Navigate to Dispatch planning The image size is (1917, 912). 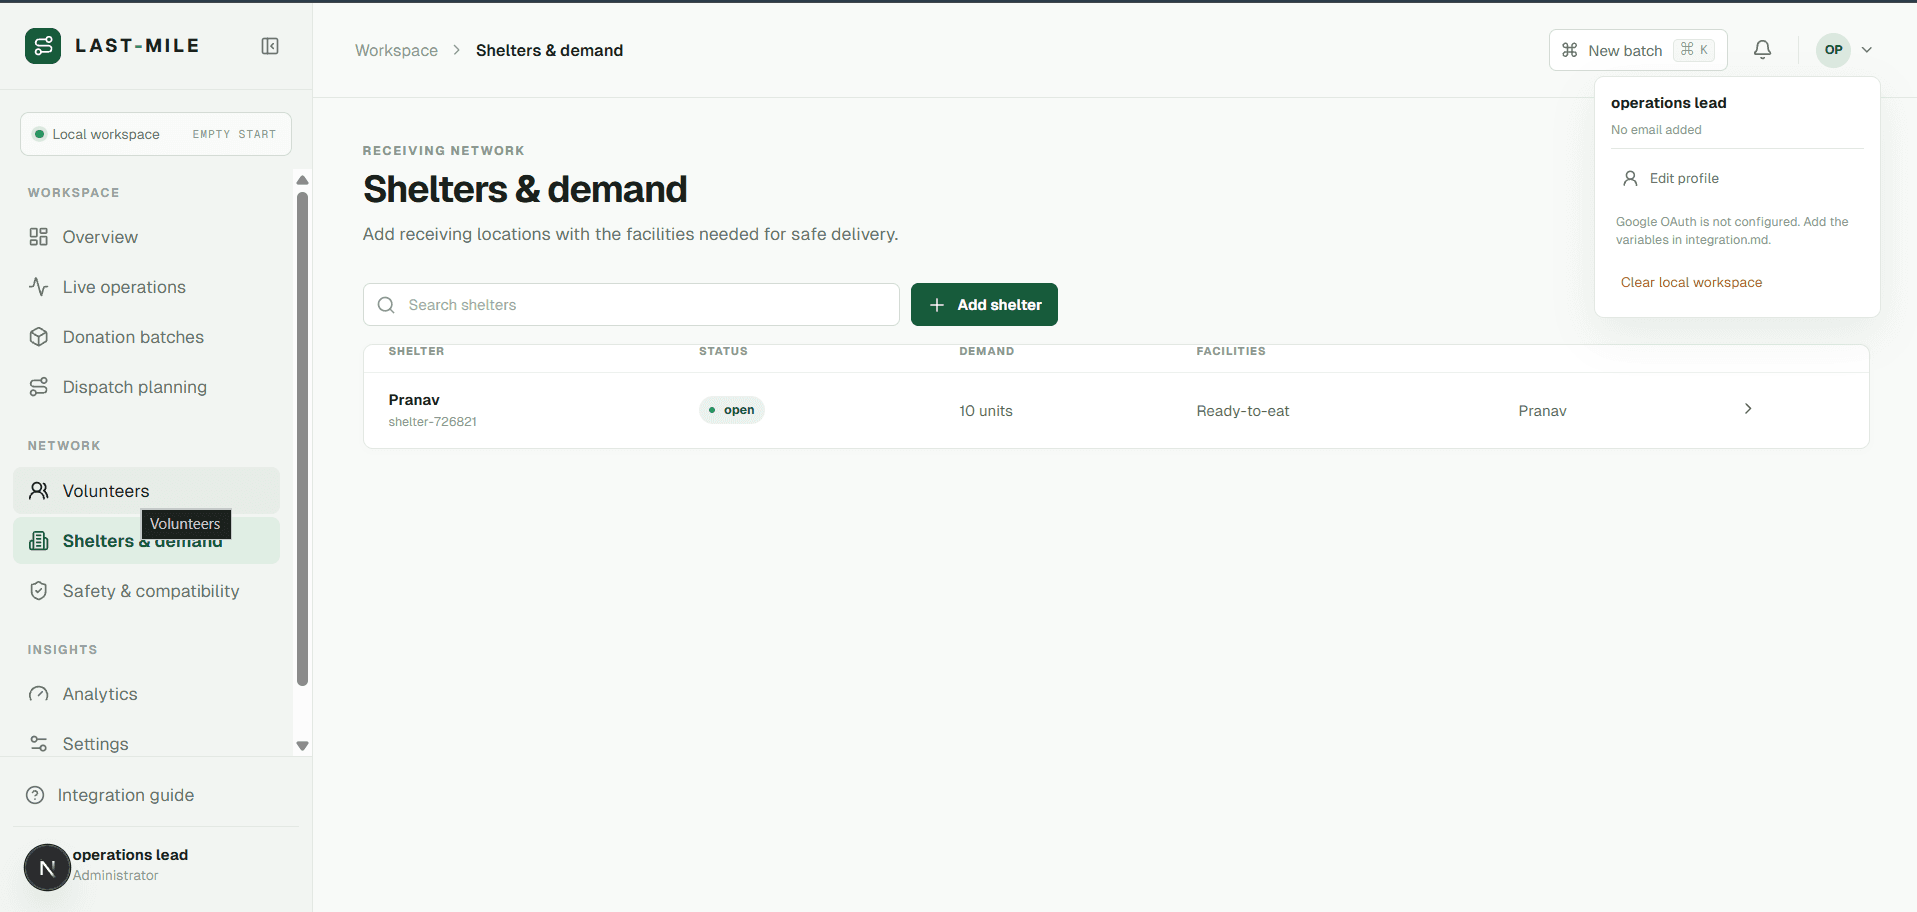(146, 387)
